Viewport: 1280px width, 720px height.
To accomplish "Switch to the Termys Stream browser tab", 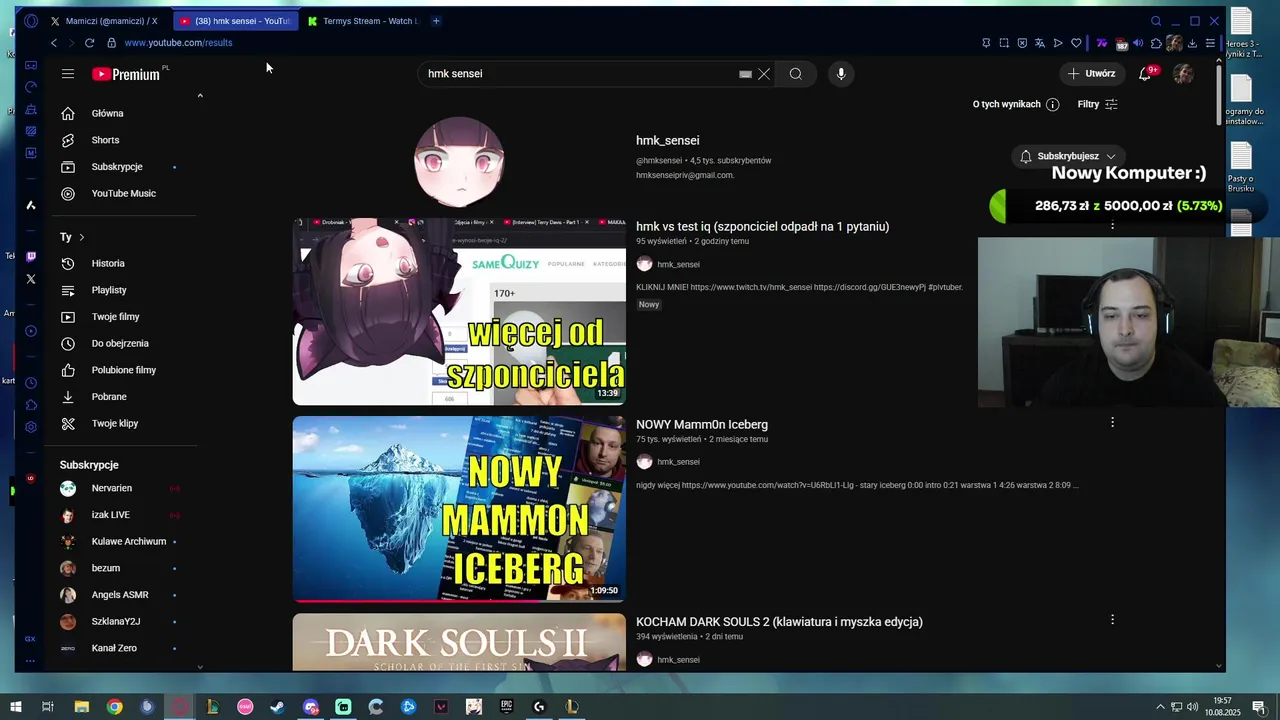I will pos(362,21).
